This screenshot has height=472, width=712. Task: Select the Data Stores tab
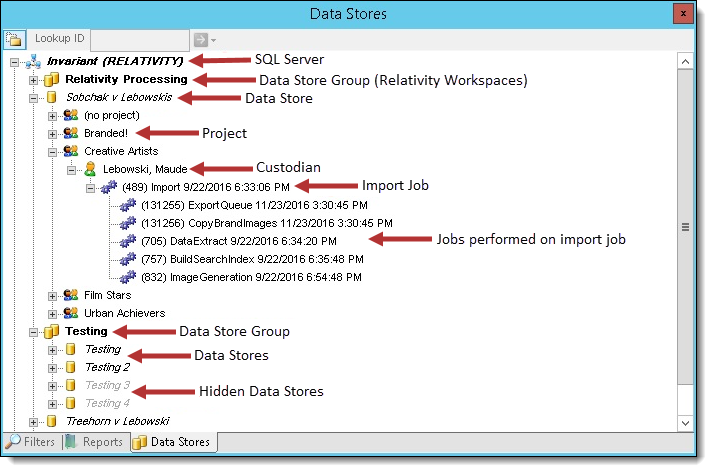pos(174,442)
